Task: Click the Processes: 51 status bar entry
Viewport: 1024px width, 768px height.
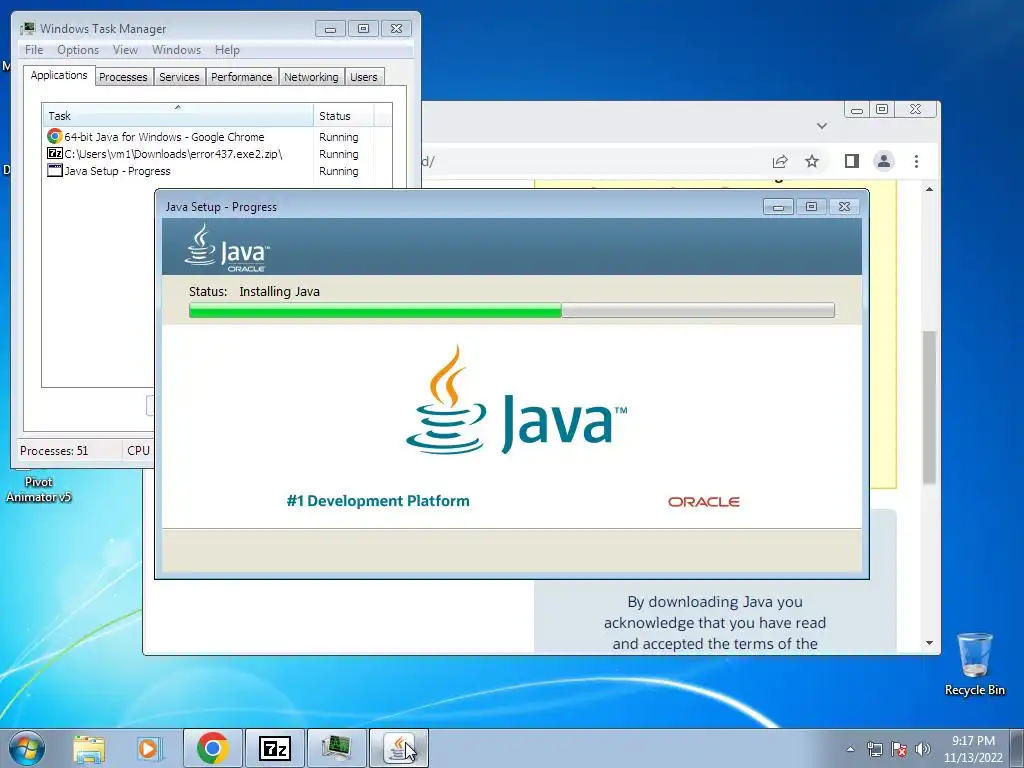Action: (54, 451)
